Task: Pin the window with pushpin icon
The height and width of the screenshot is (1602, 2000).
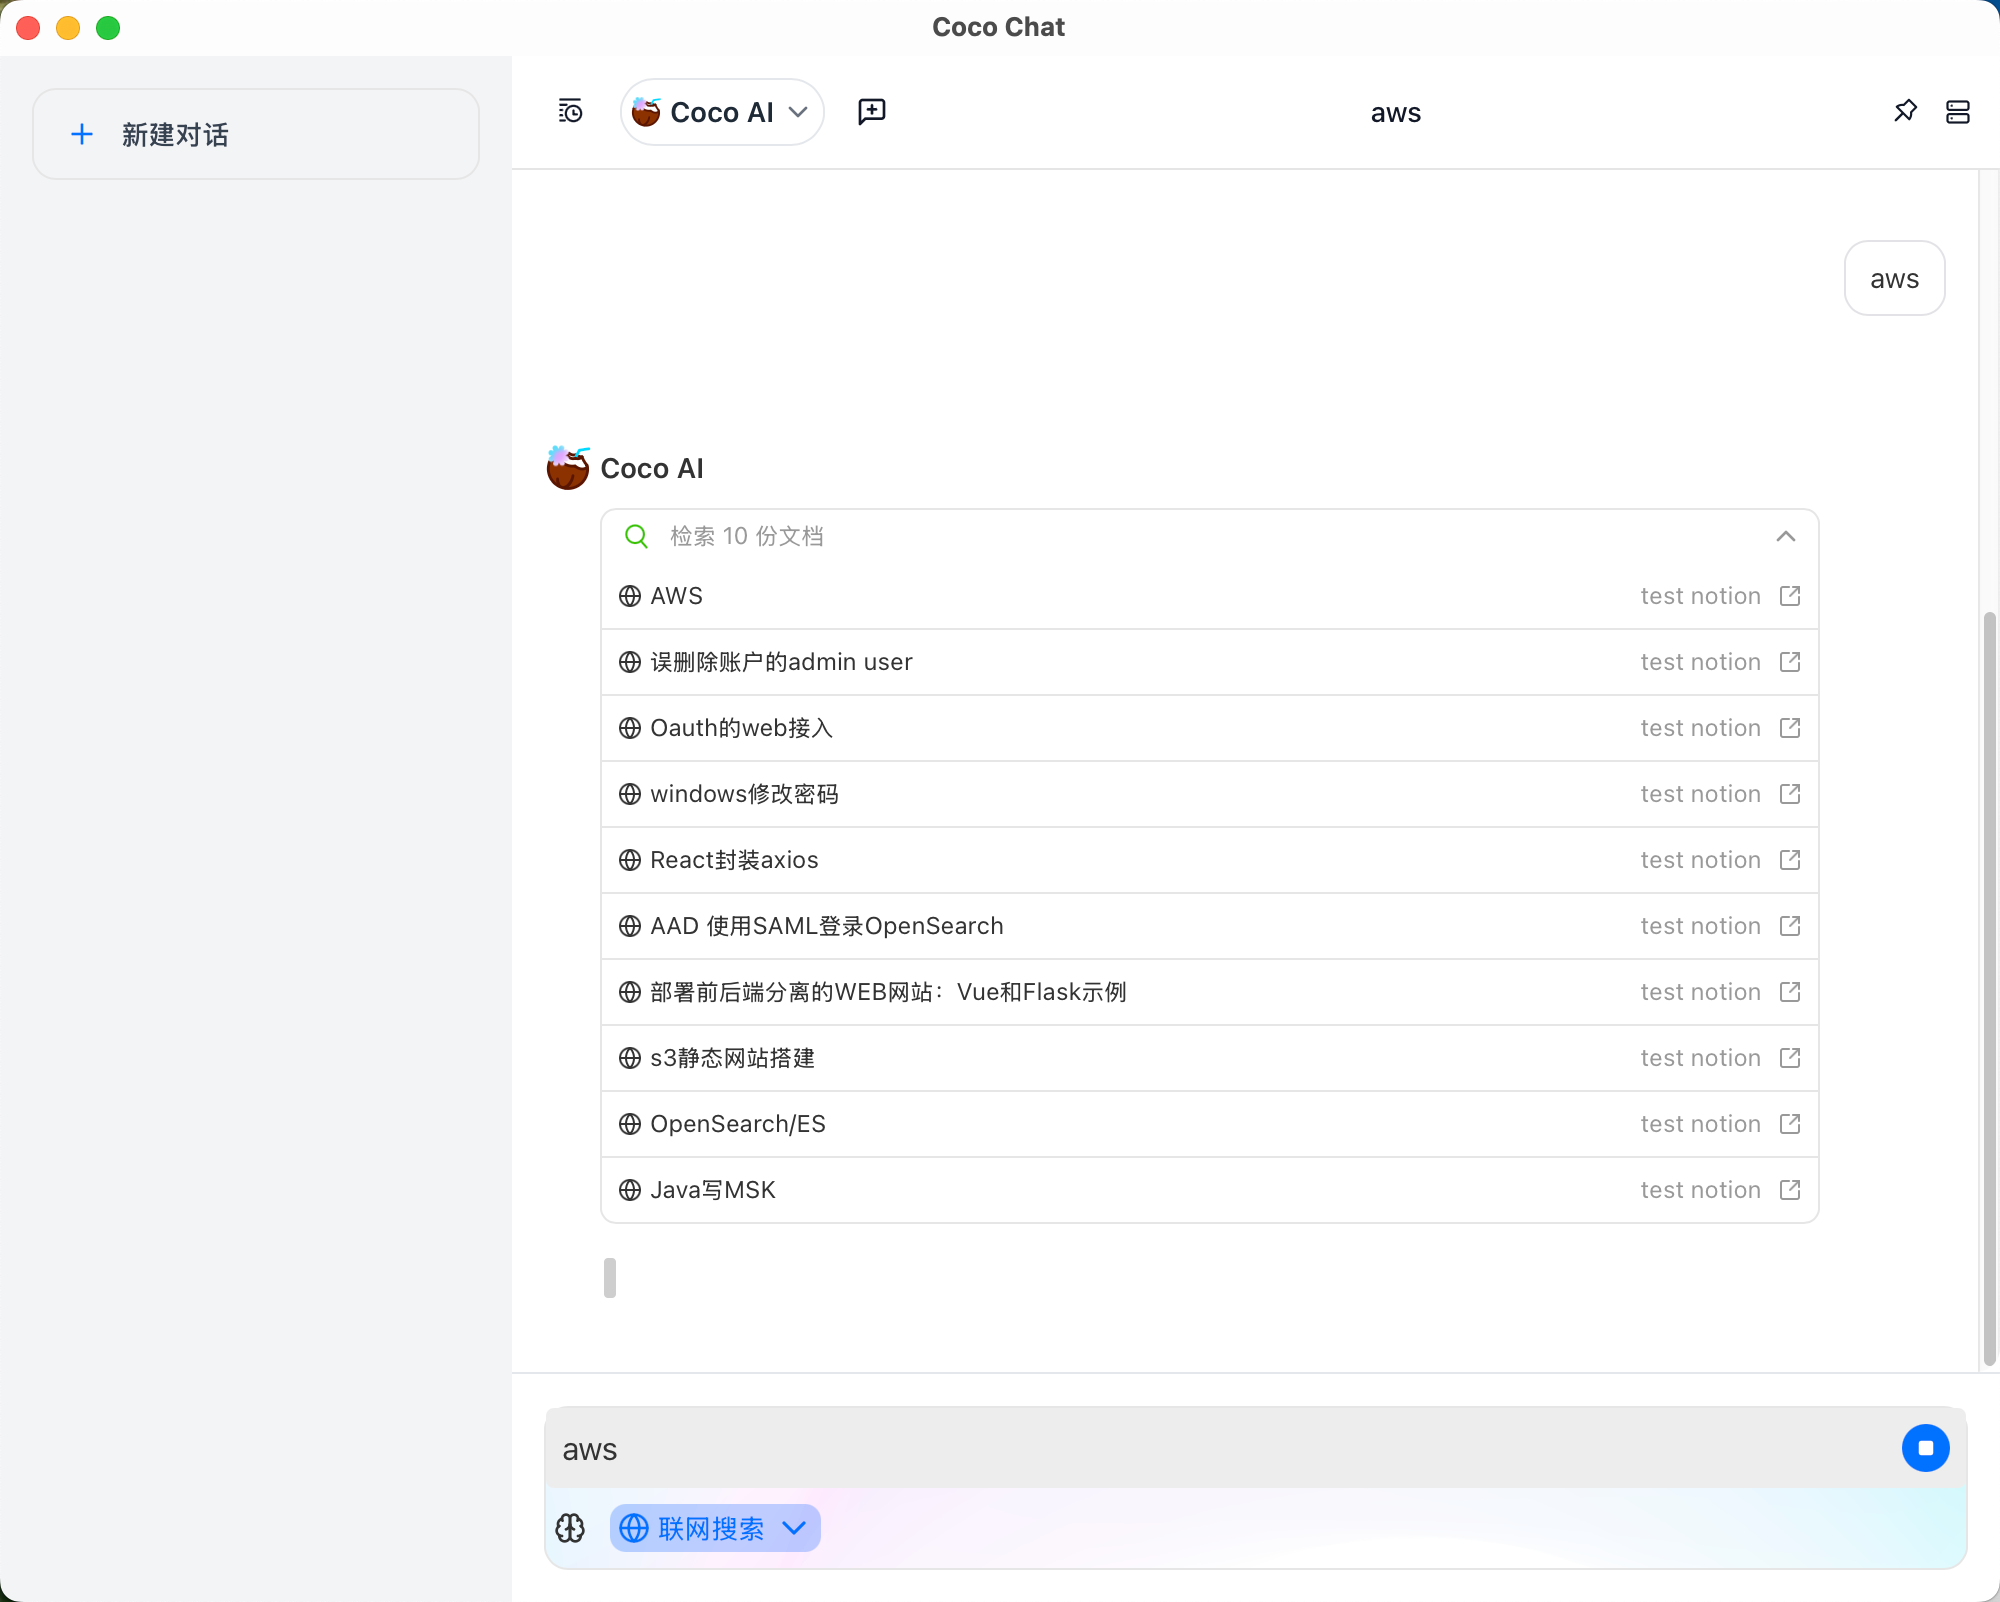Action: 1905,112
